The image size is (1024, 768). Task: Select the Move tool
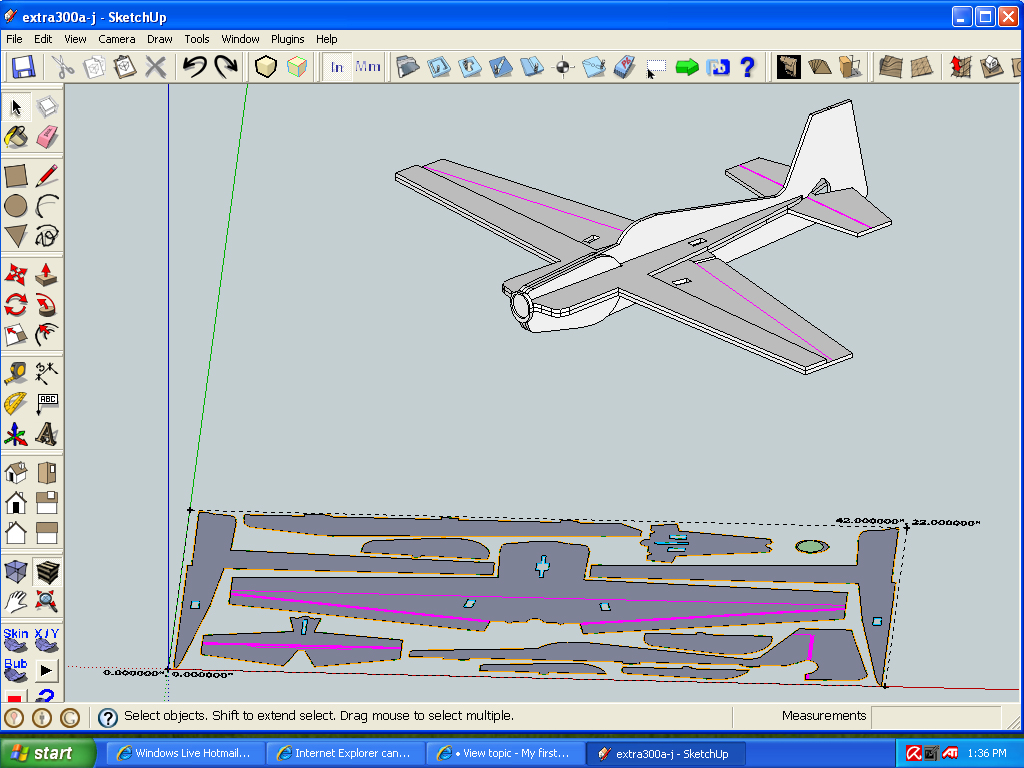[x=16, y=274]
